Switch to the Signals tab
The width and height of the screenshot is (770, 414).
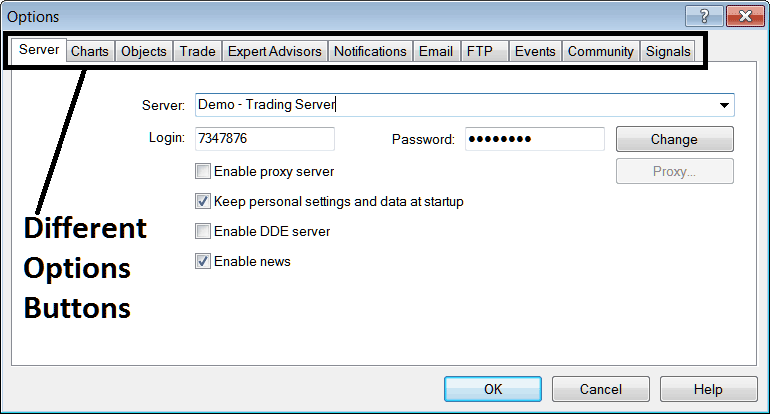pos(668,51)
